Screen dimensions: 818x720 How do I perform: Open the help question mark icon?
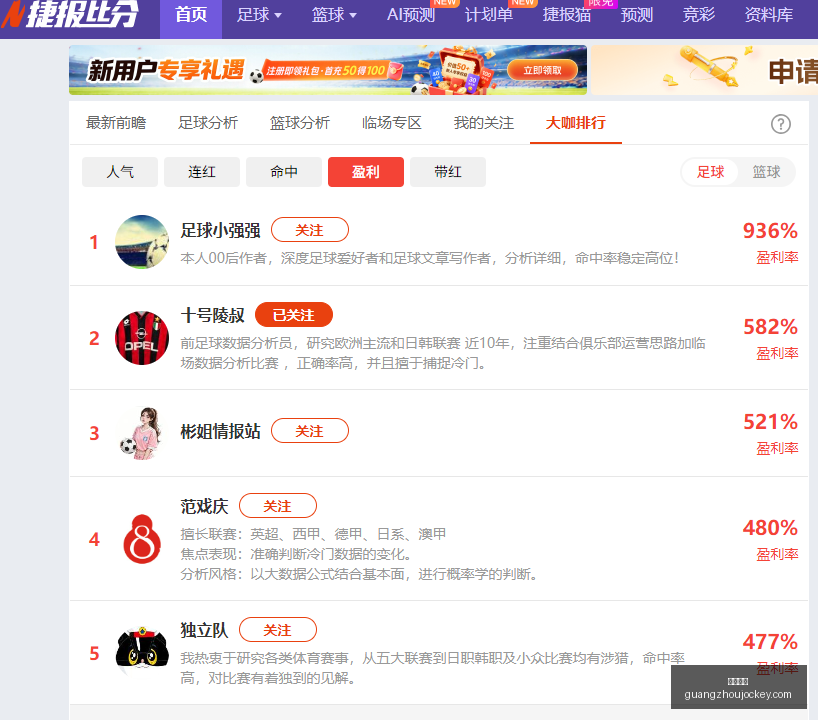(780, 124)
